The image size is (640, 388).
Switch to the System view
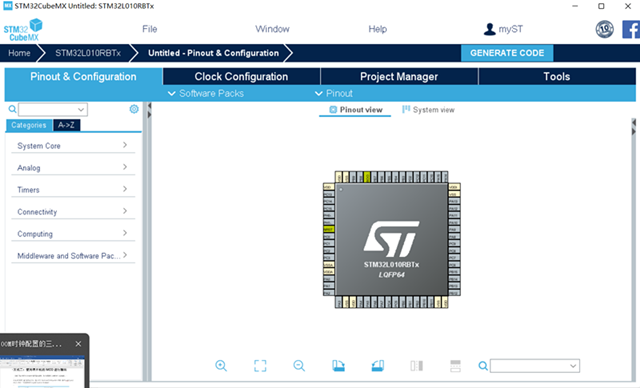(x=428, y=110)
